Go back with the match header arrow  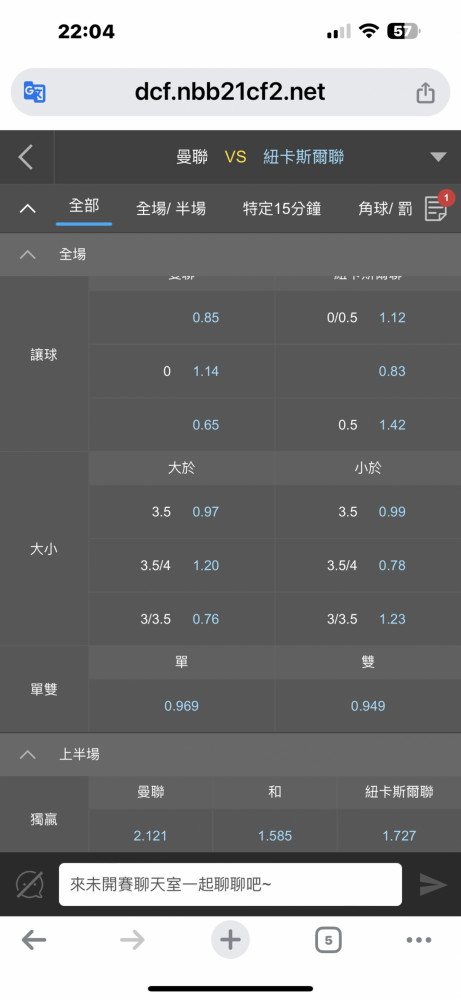(x=26, y=157)
